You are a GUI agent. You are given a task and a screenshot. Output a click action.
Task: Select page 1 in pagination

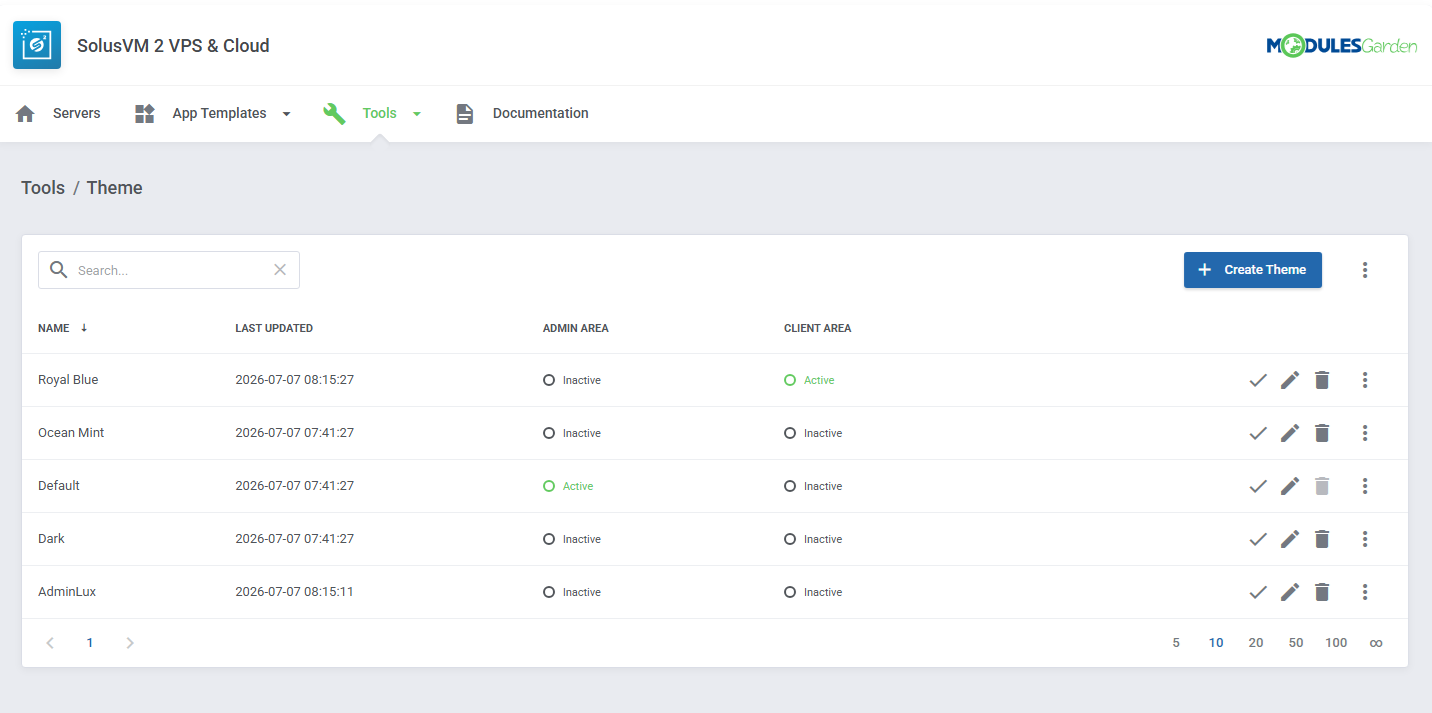[90, 643]
